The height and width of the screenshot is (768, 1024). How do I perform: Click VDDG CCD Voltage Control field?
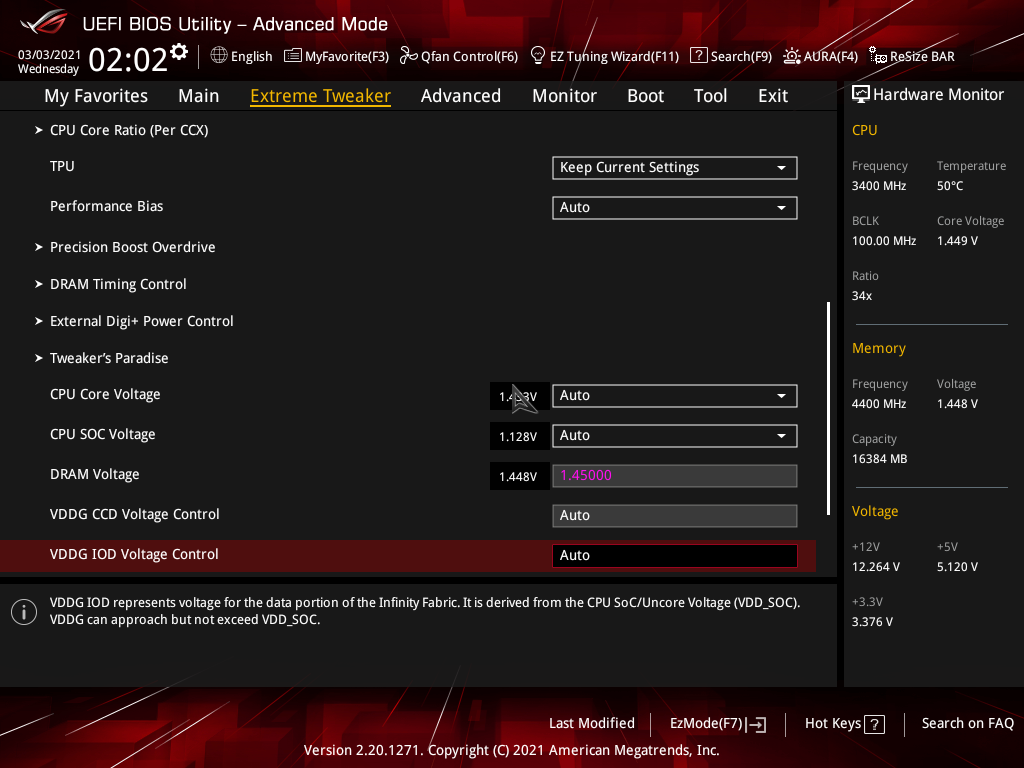click(675, 515)
